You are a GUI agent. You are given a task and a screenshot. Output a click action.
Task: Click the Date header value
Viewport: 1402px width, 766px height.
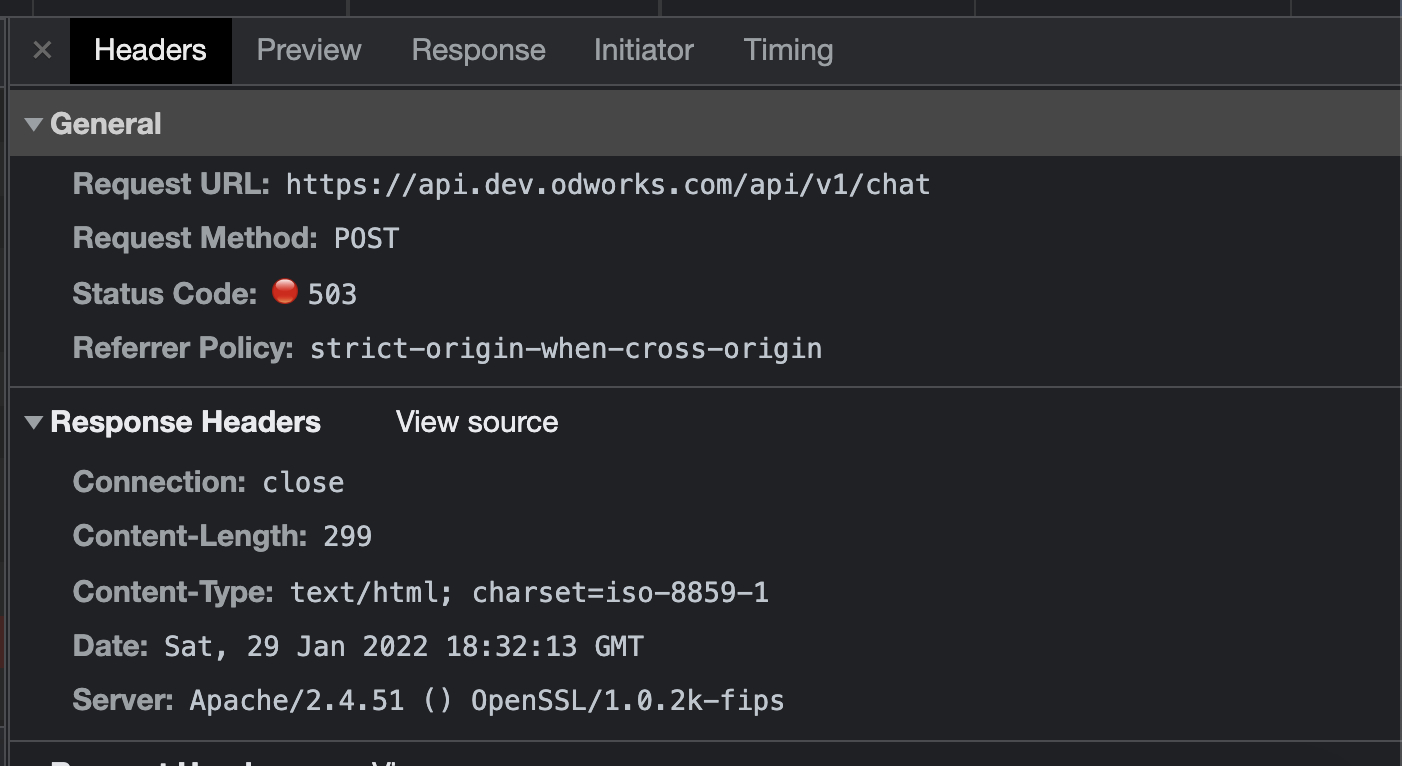[403, 647]
